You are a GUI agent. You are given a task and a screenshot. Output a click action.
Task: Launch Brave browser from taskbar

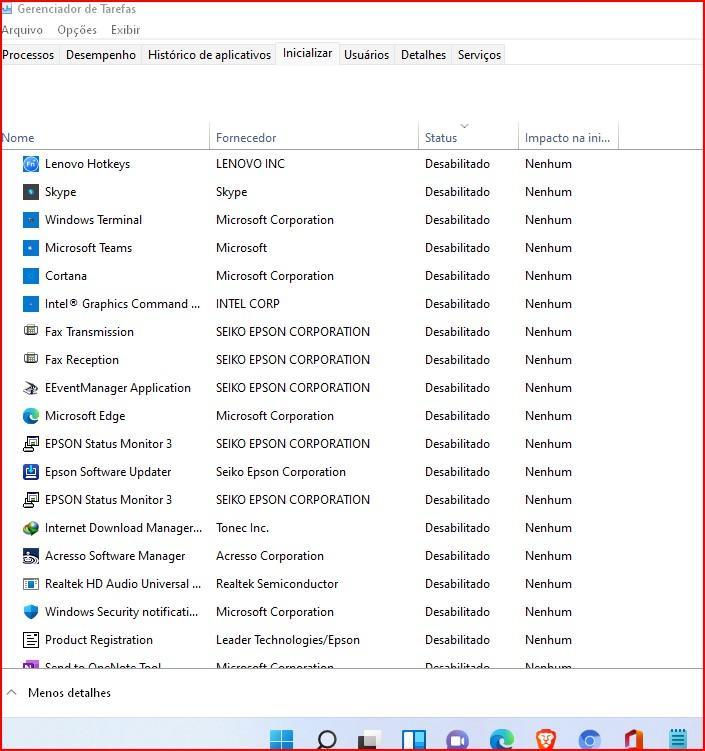[546, 740]
